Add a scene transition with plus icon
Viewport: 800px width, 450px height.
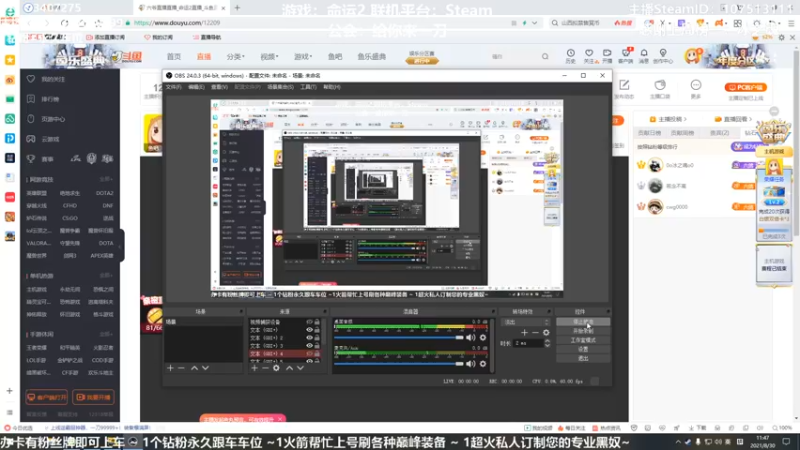[524, 333]
